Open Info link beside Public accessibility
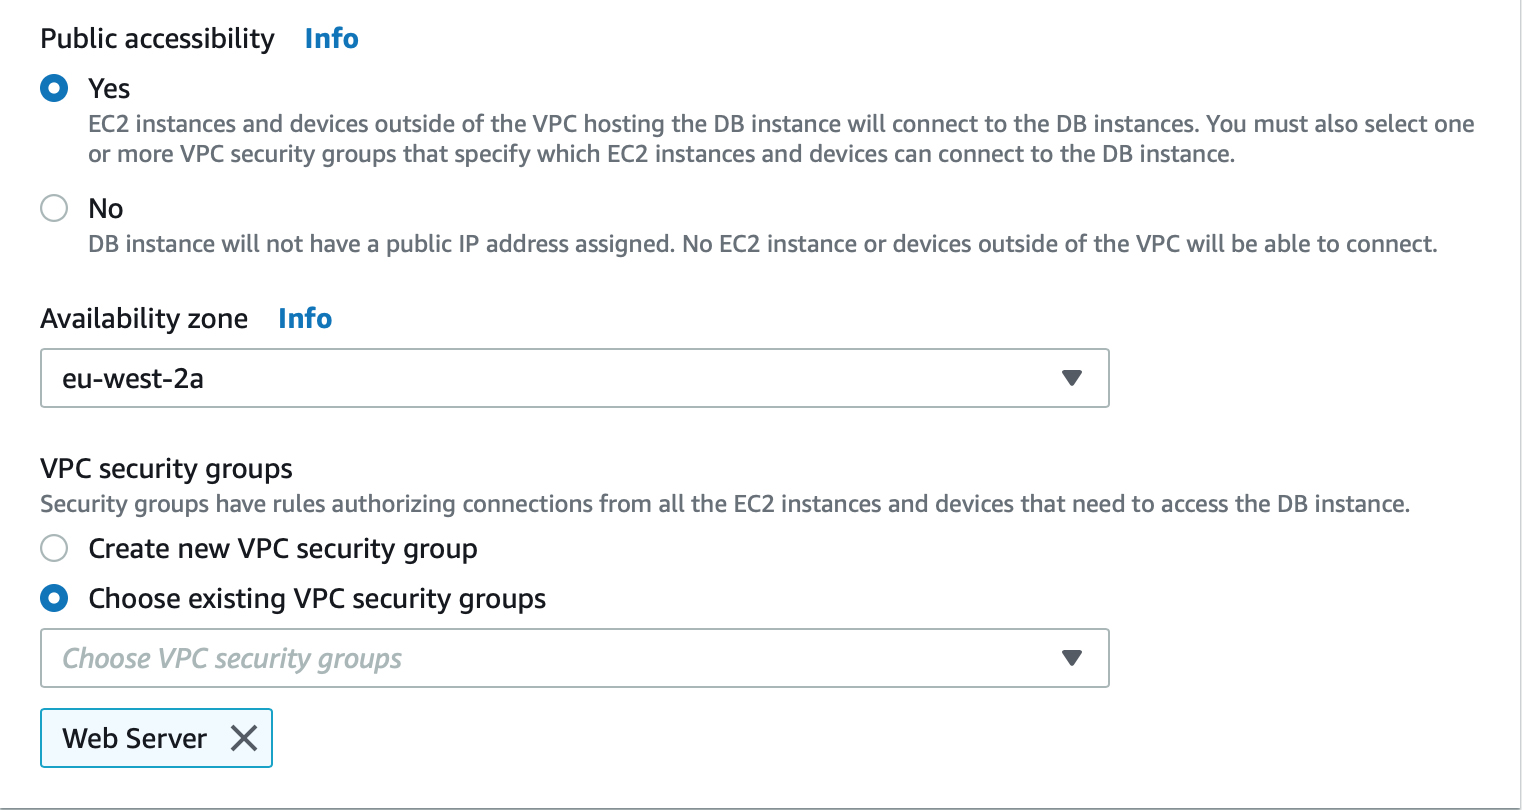Viewport: 1522px width, 810px height. coord(331,38)
